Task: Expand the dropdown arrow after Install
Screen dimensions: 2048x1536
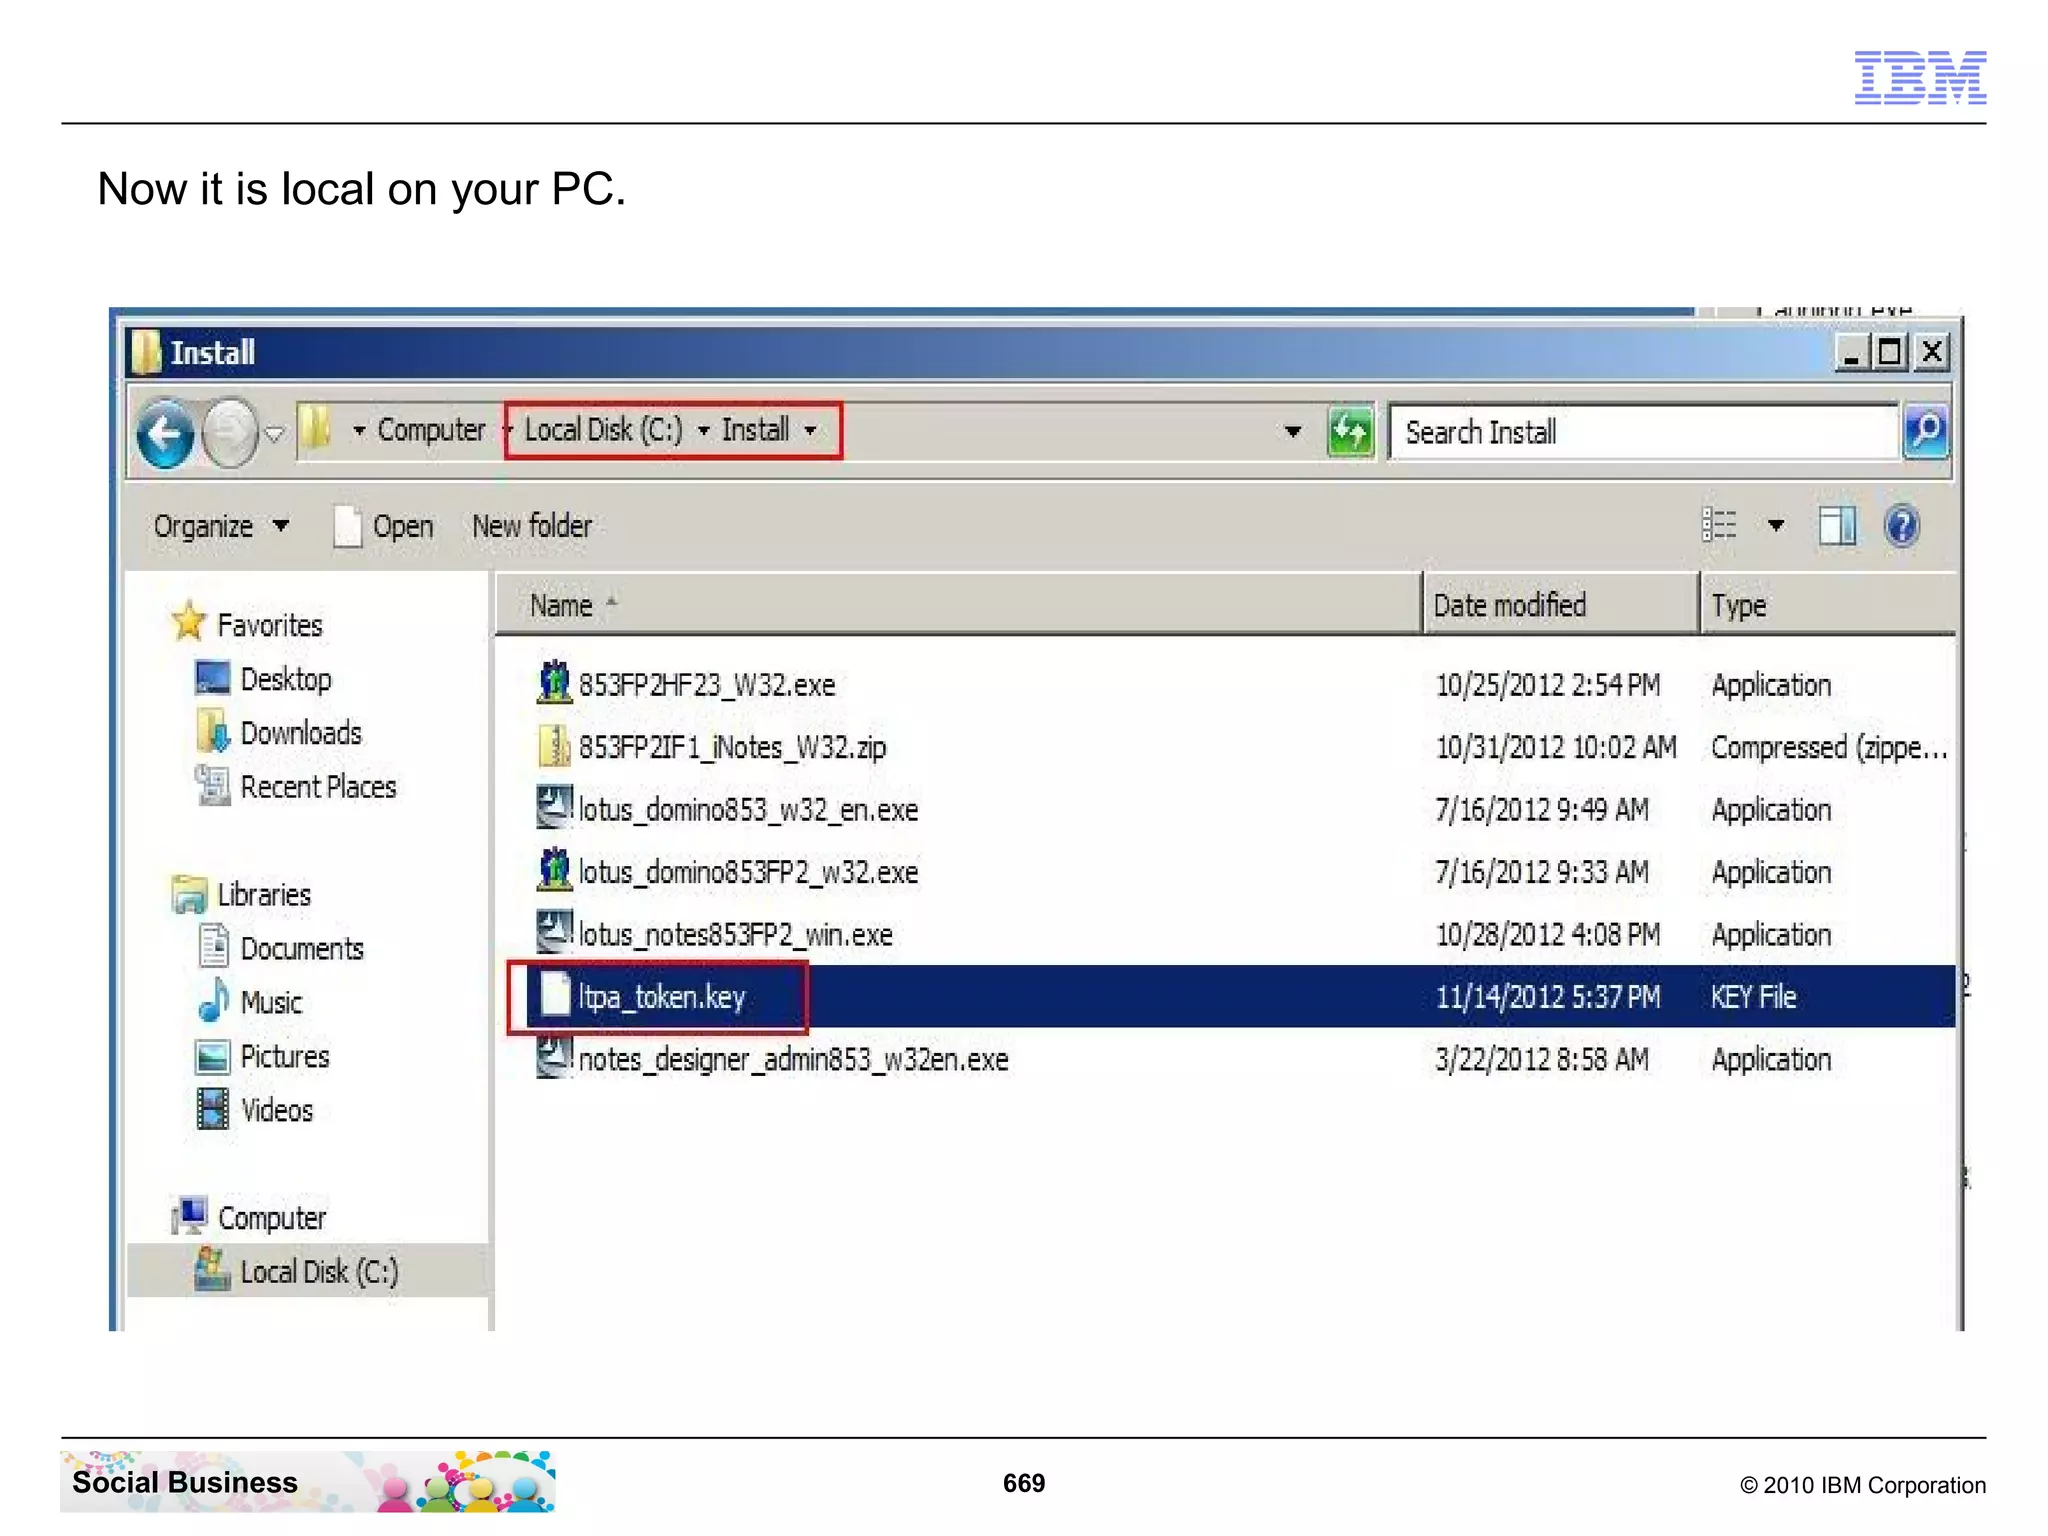Action: 811,431
